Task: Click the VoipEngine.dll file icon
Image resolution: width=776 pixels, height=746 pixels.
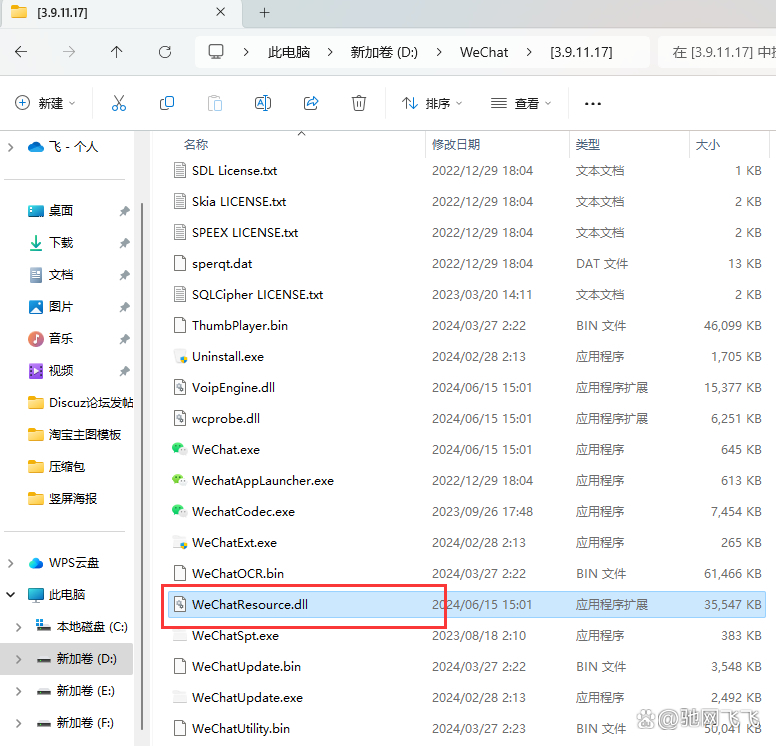Action: 180,387
